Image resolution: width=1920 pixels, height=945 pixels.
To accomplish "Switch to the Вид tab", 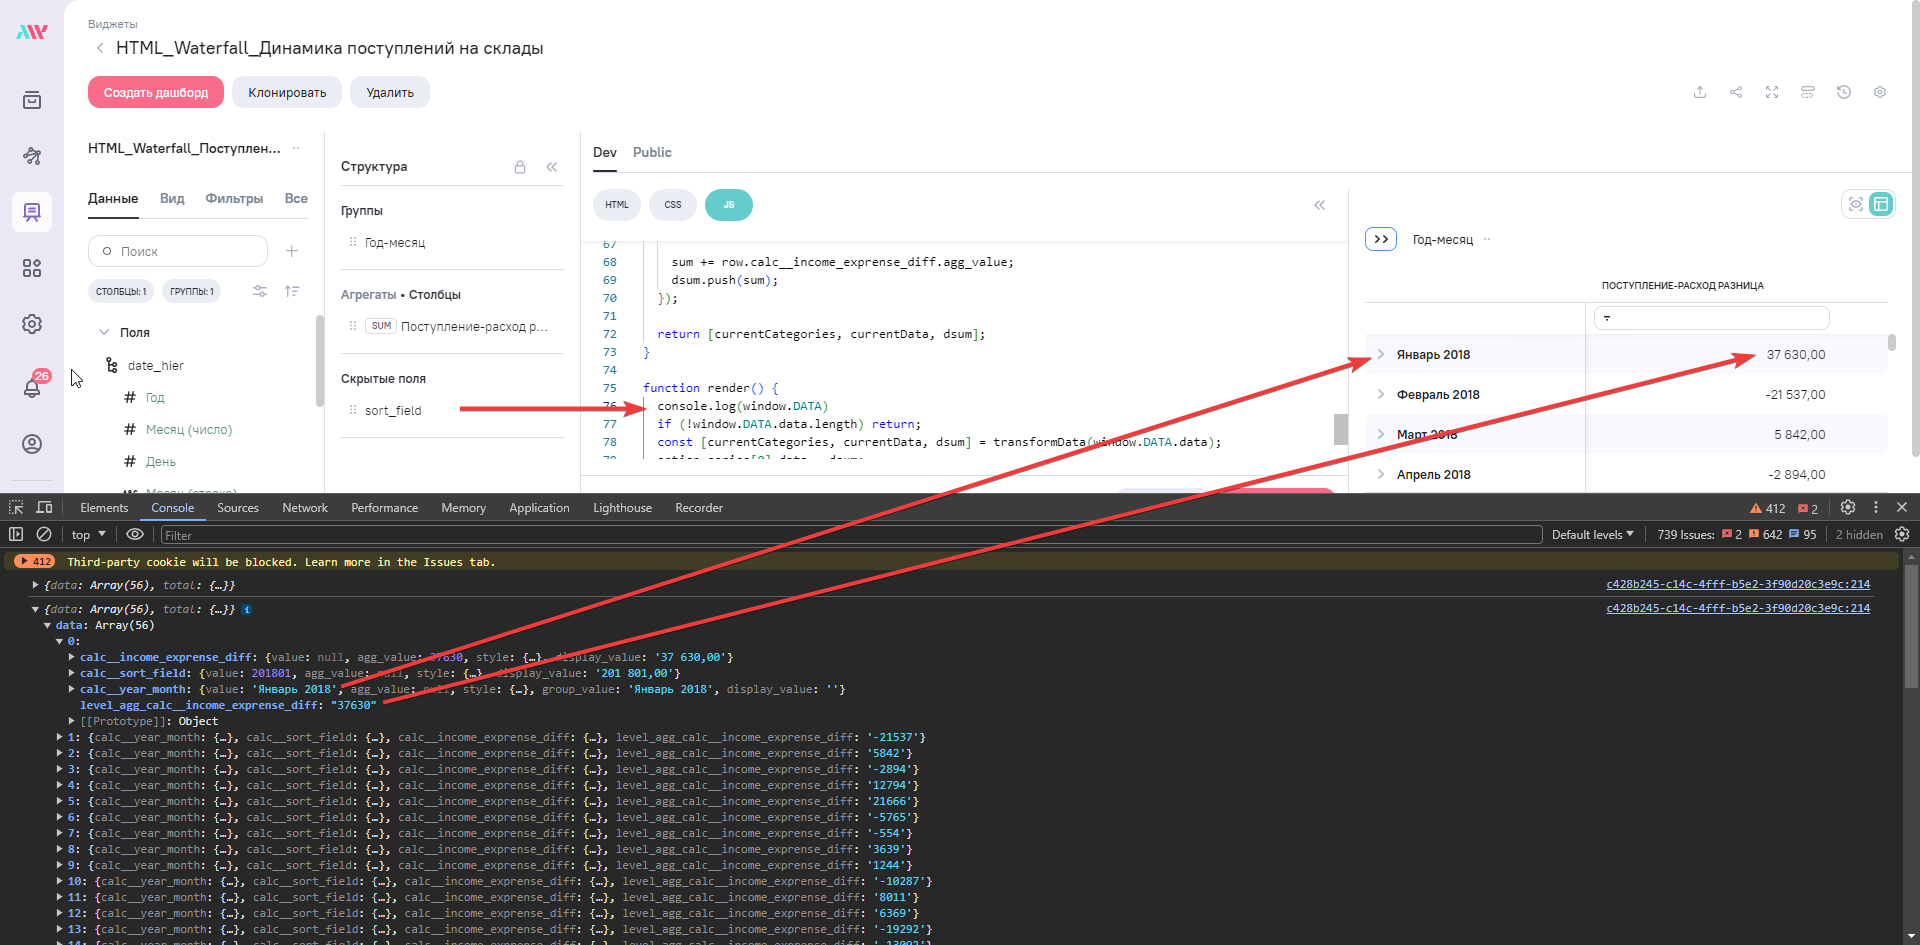I will 172,198.
